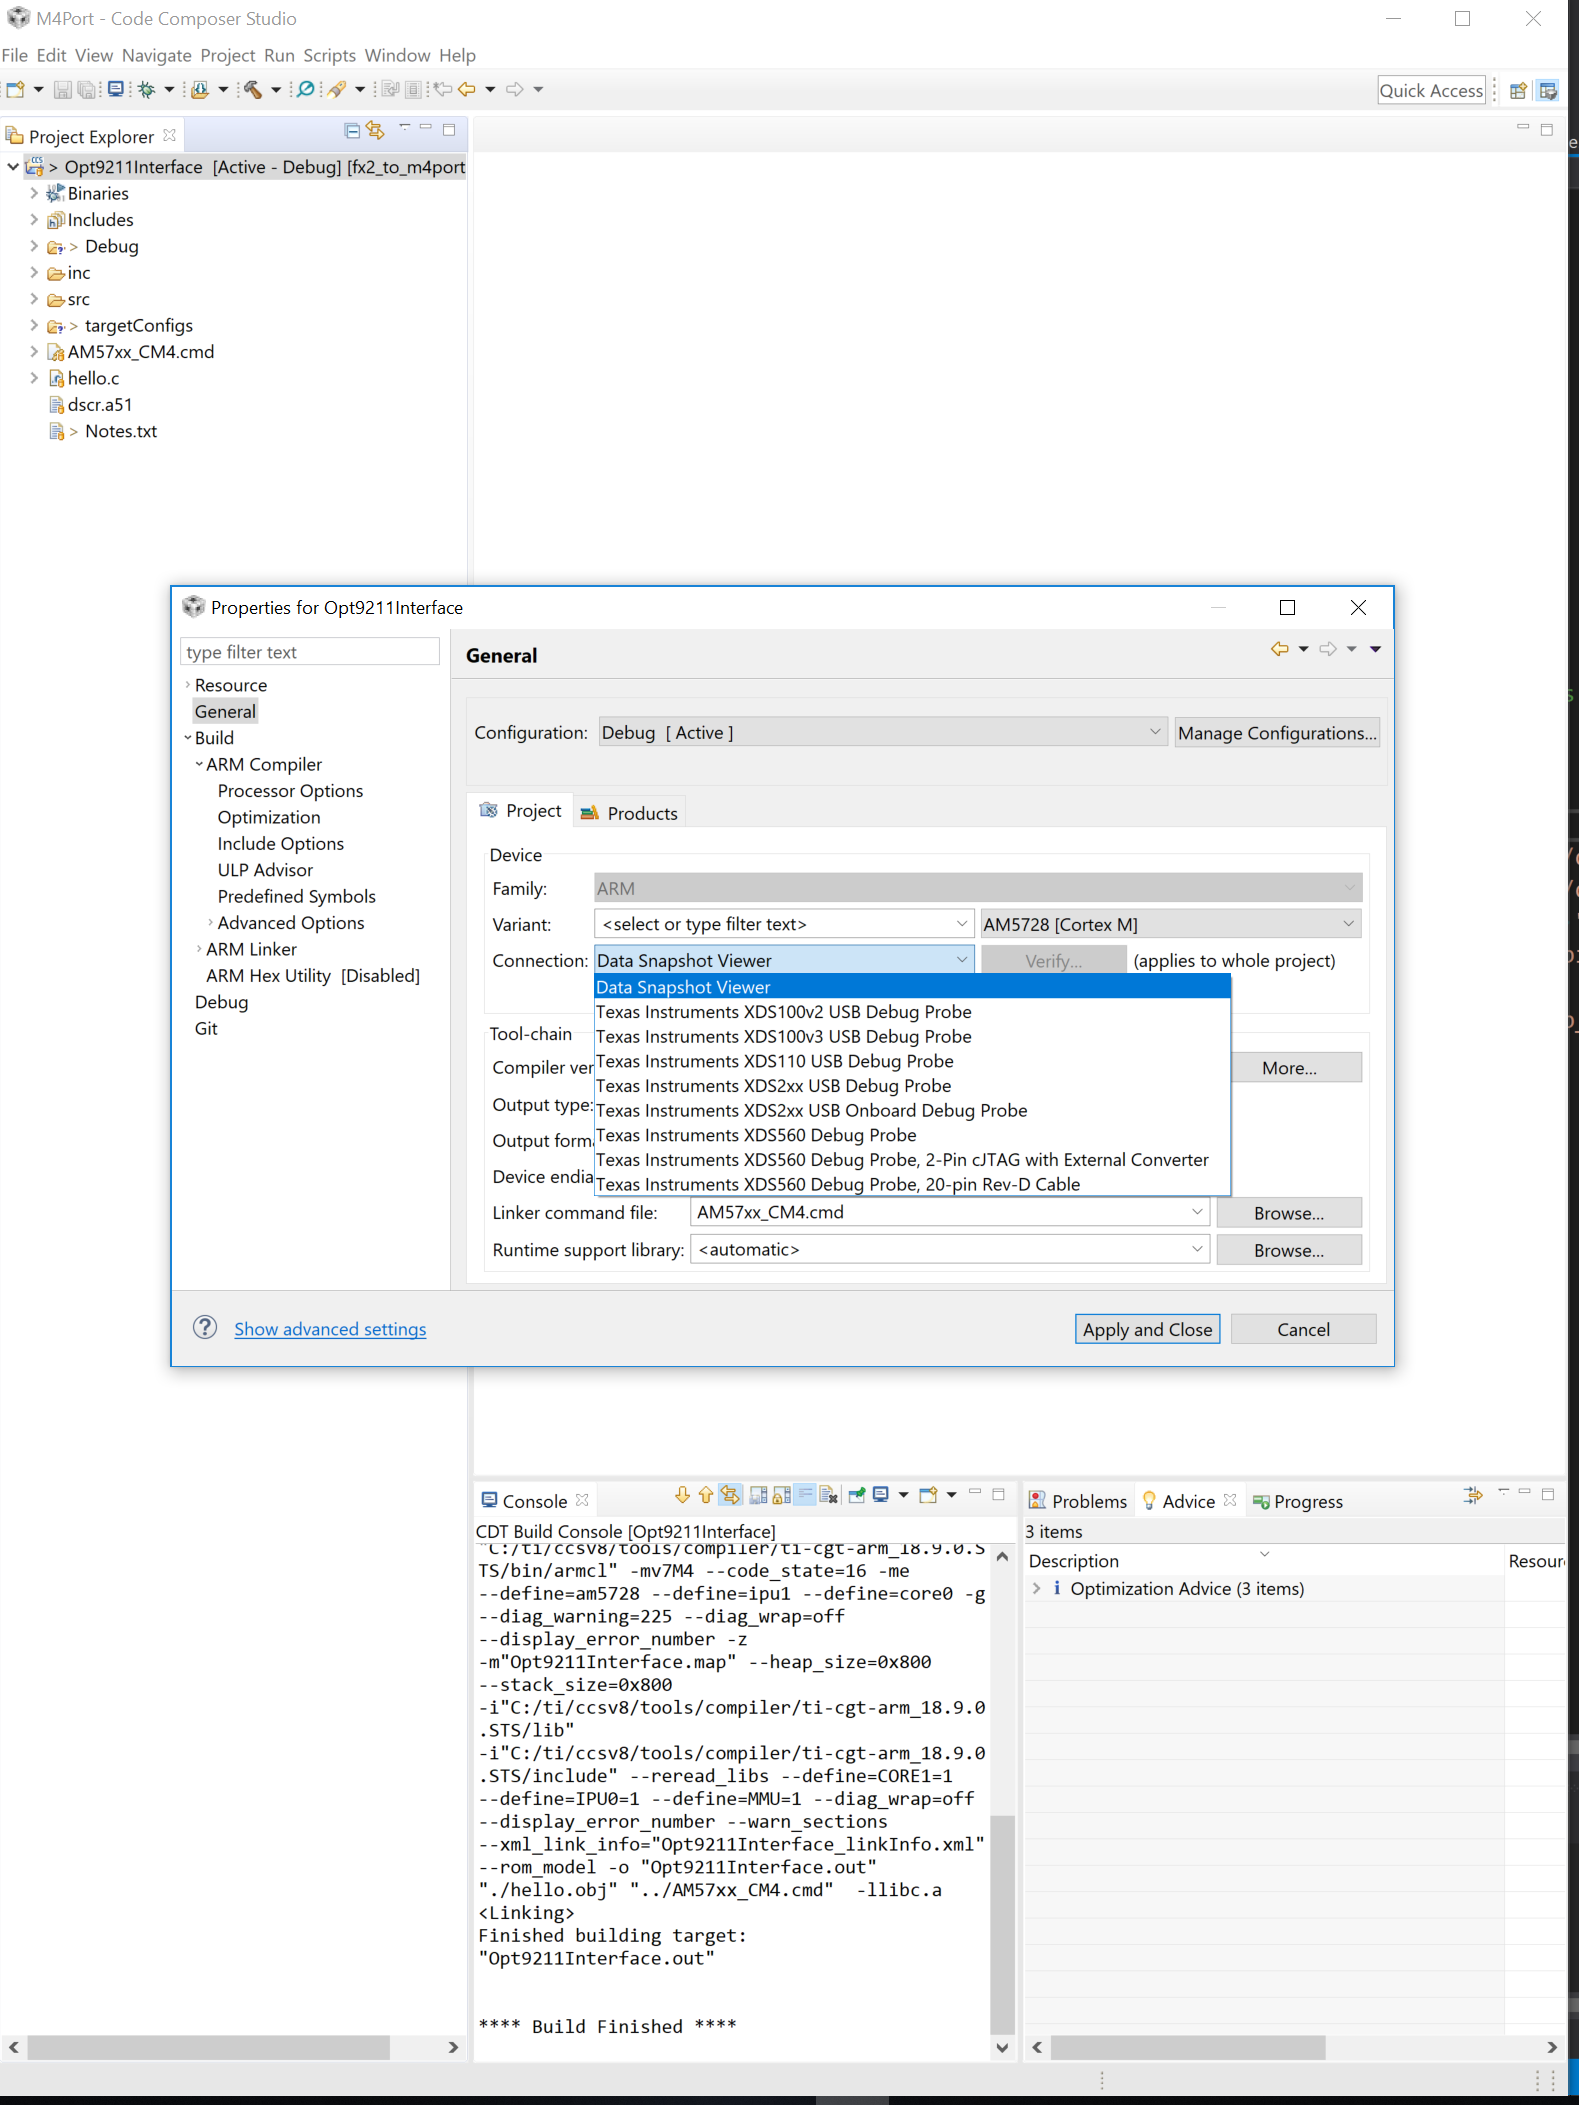Click the open-folder source icon with braces
The image size is (1579, 2105).
click(200, 90)
